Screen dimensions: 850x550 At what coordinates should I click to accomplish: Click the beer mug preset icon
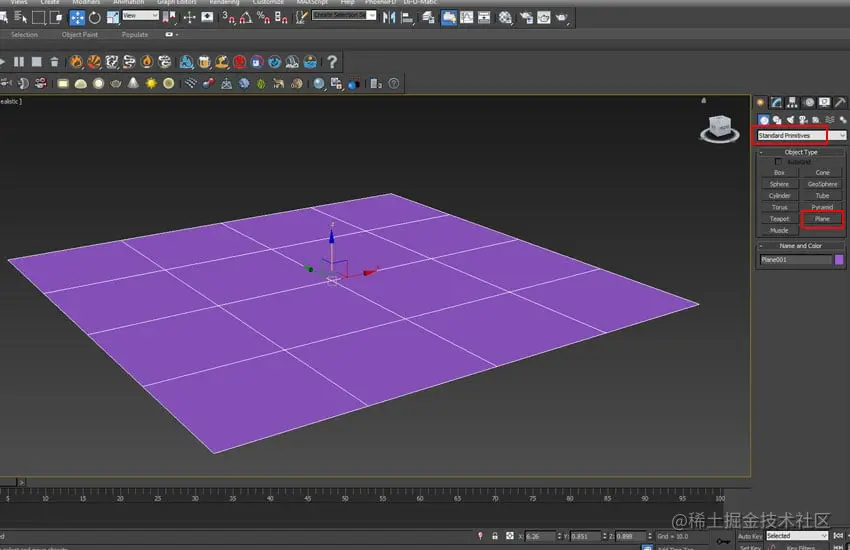click(x=204, y=62)
